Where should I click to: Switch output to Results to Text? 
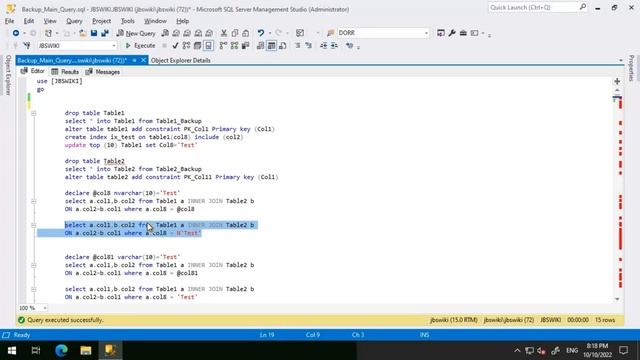[x=260, y=46]
